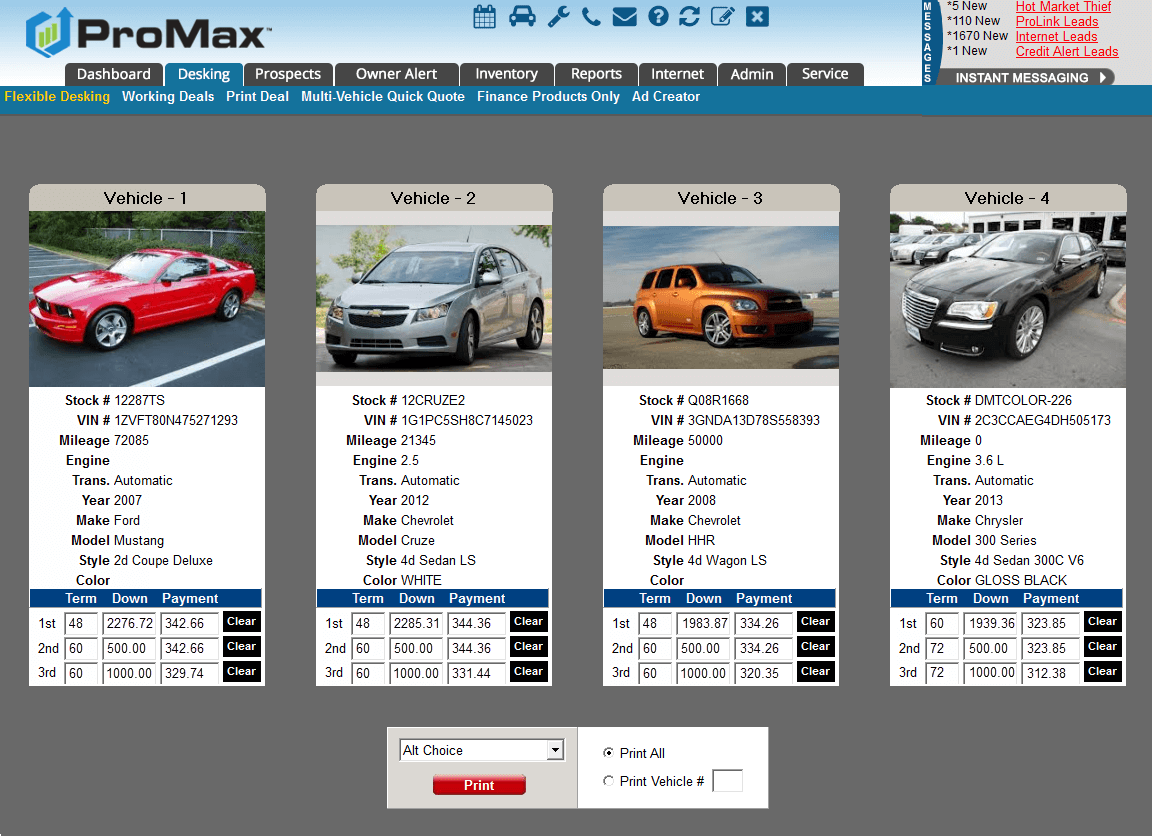Click the silver Cruze photo

click(433, 298)
